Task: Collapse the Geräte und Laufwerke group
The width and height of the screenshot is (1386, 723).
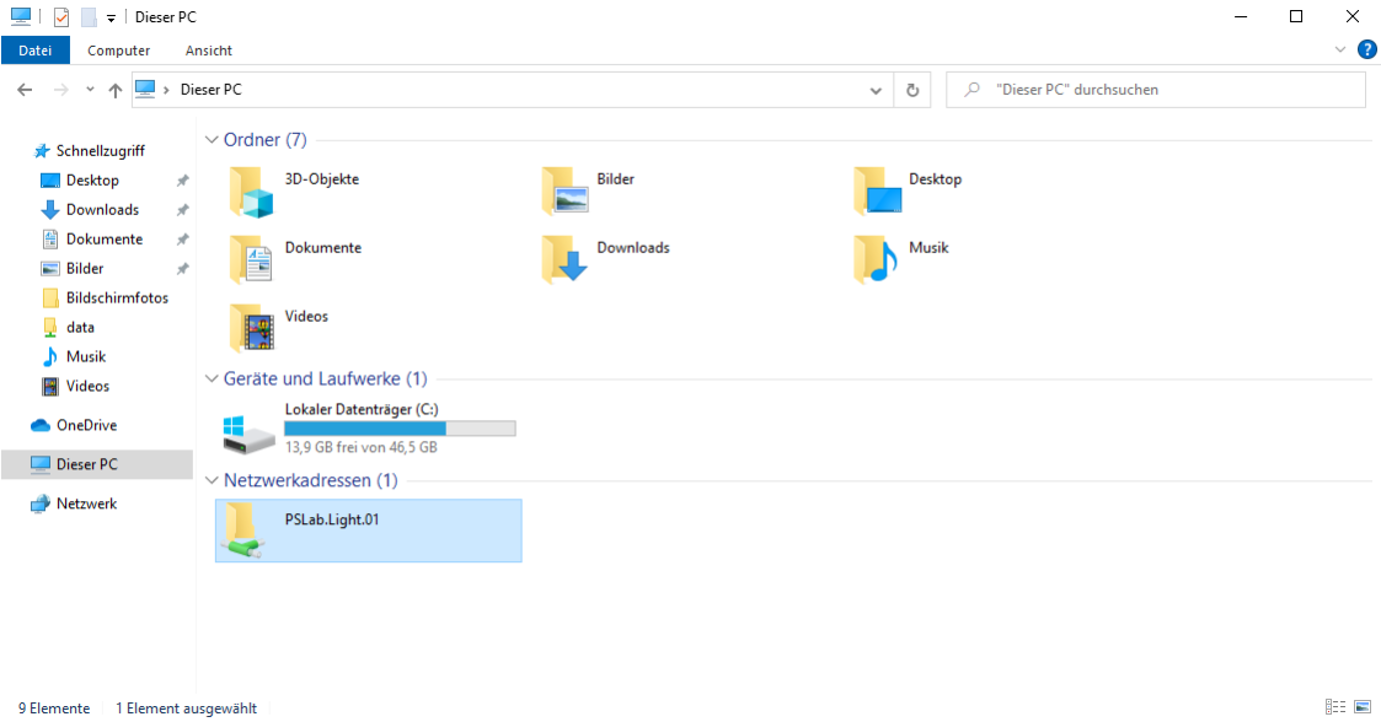Action: (x=211, y=379)
